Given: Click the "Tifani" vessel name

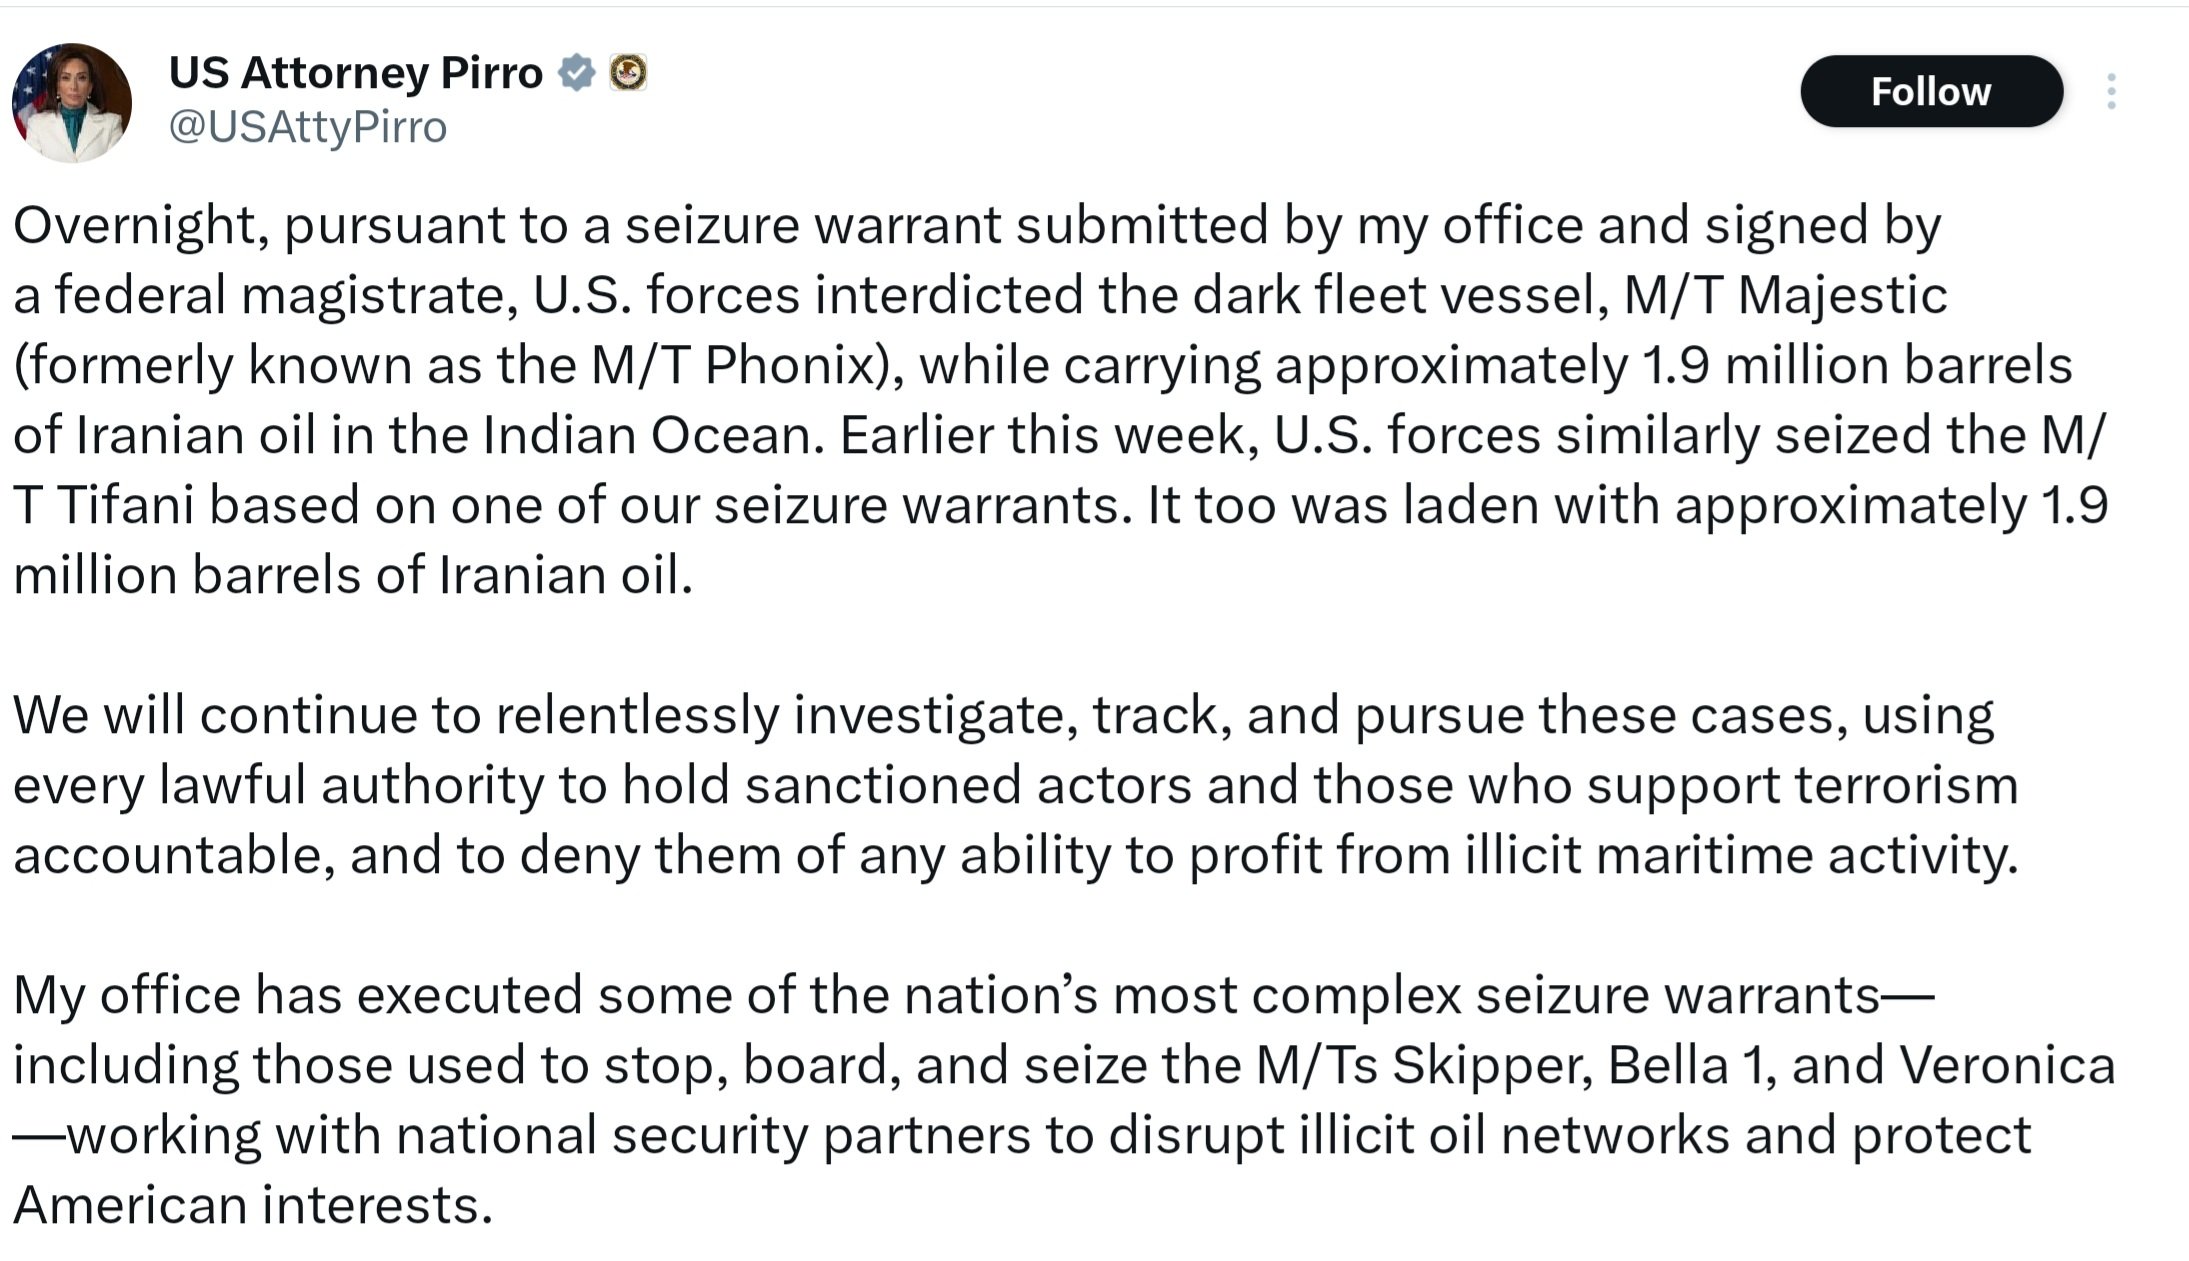Looking at the screenshot, I should pyautogui.click(x=125, y=505).
